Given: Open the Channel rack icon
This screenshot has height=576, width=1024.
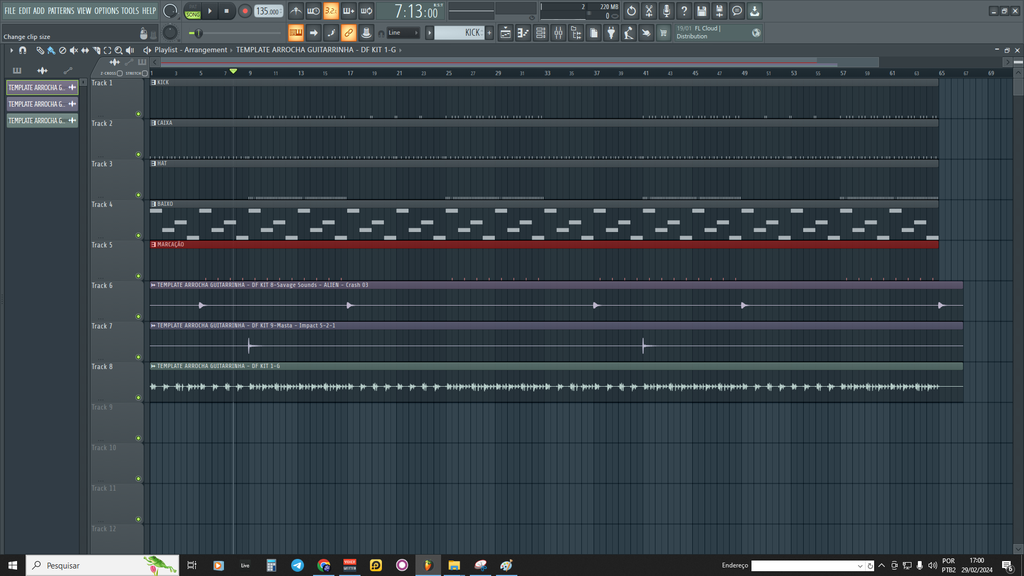Looking at the screenshot, I should [x=541, y=33].
